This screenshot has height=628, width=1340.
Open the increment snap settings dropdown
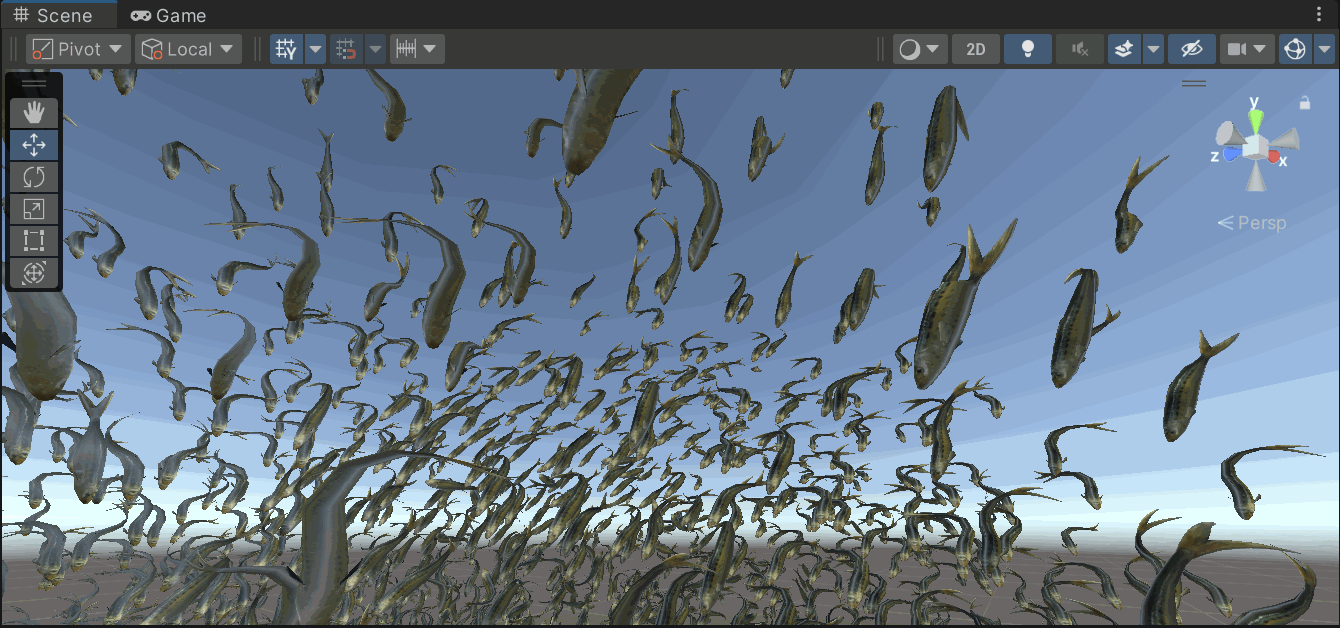pos(417,49)
